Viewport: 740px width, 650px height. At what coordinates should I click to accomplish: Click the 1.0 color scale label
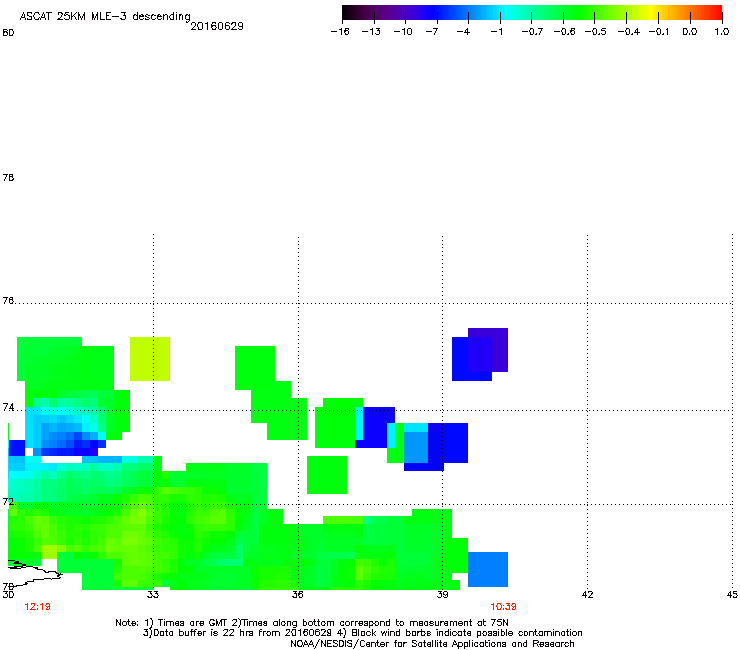[722, 32]
